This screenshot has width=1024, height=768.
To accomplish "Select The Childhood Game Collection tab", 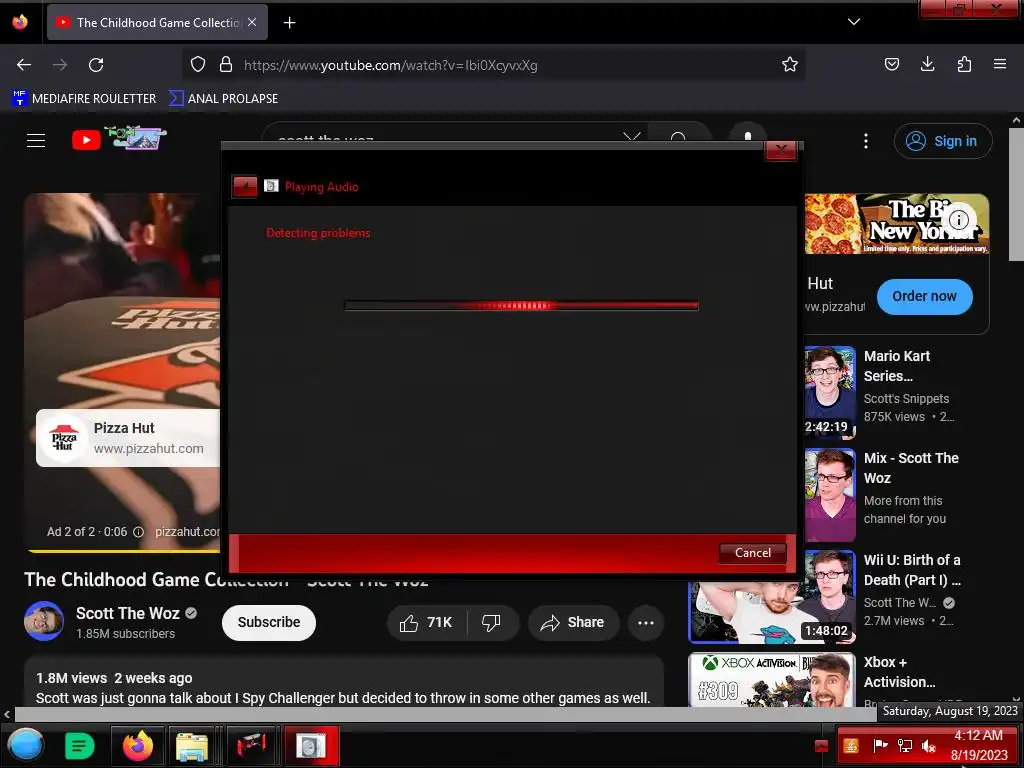I will 157,23.
